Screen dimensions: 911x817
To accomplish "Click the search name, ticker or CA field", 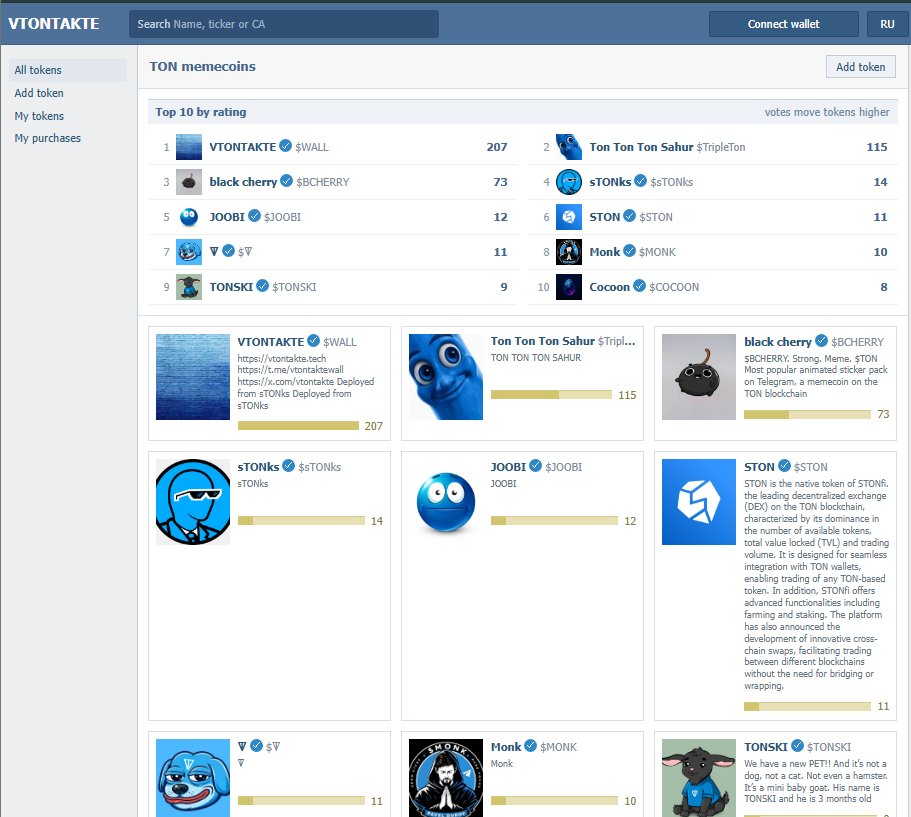I will 284,24.
